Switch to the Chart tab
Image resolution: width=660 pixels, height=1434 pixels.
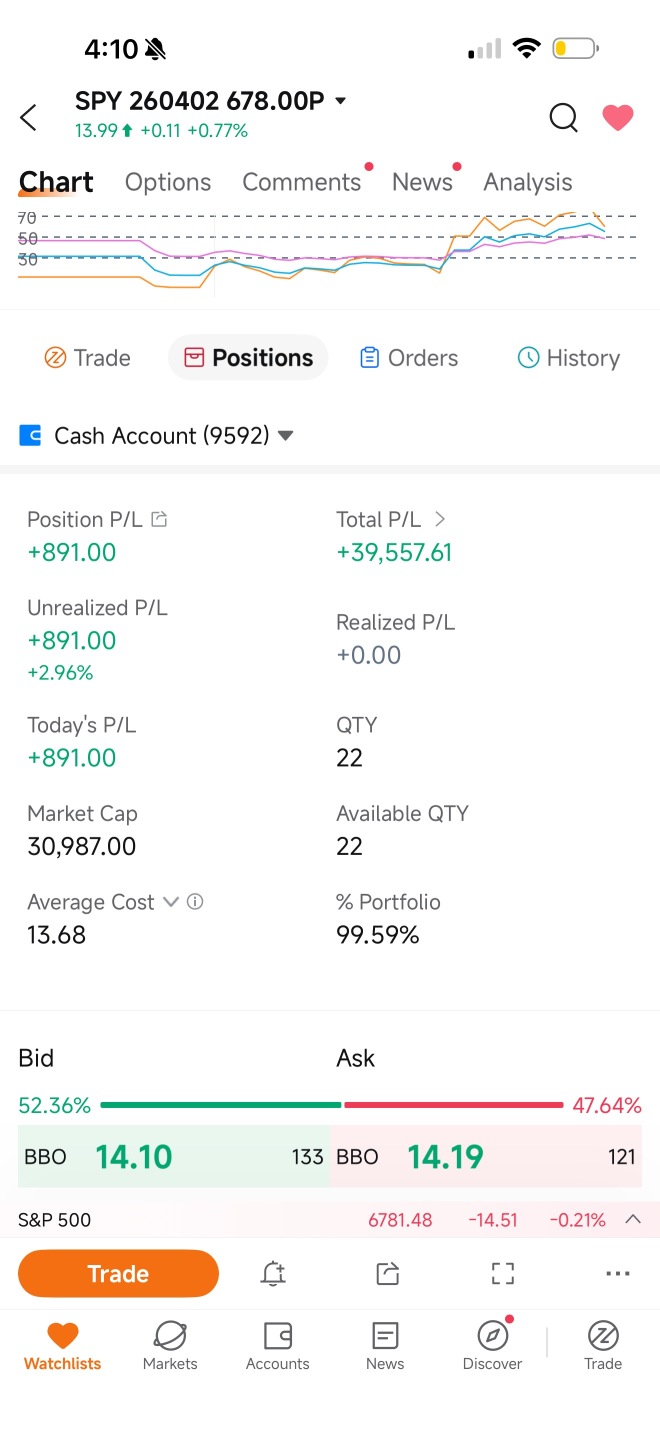[56, 182]
